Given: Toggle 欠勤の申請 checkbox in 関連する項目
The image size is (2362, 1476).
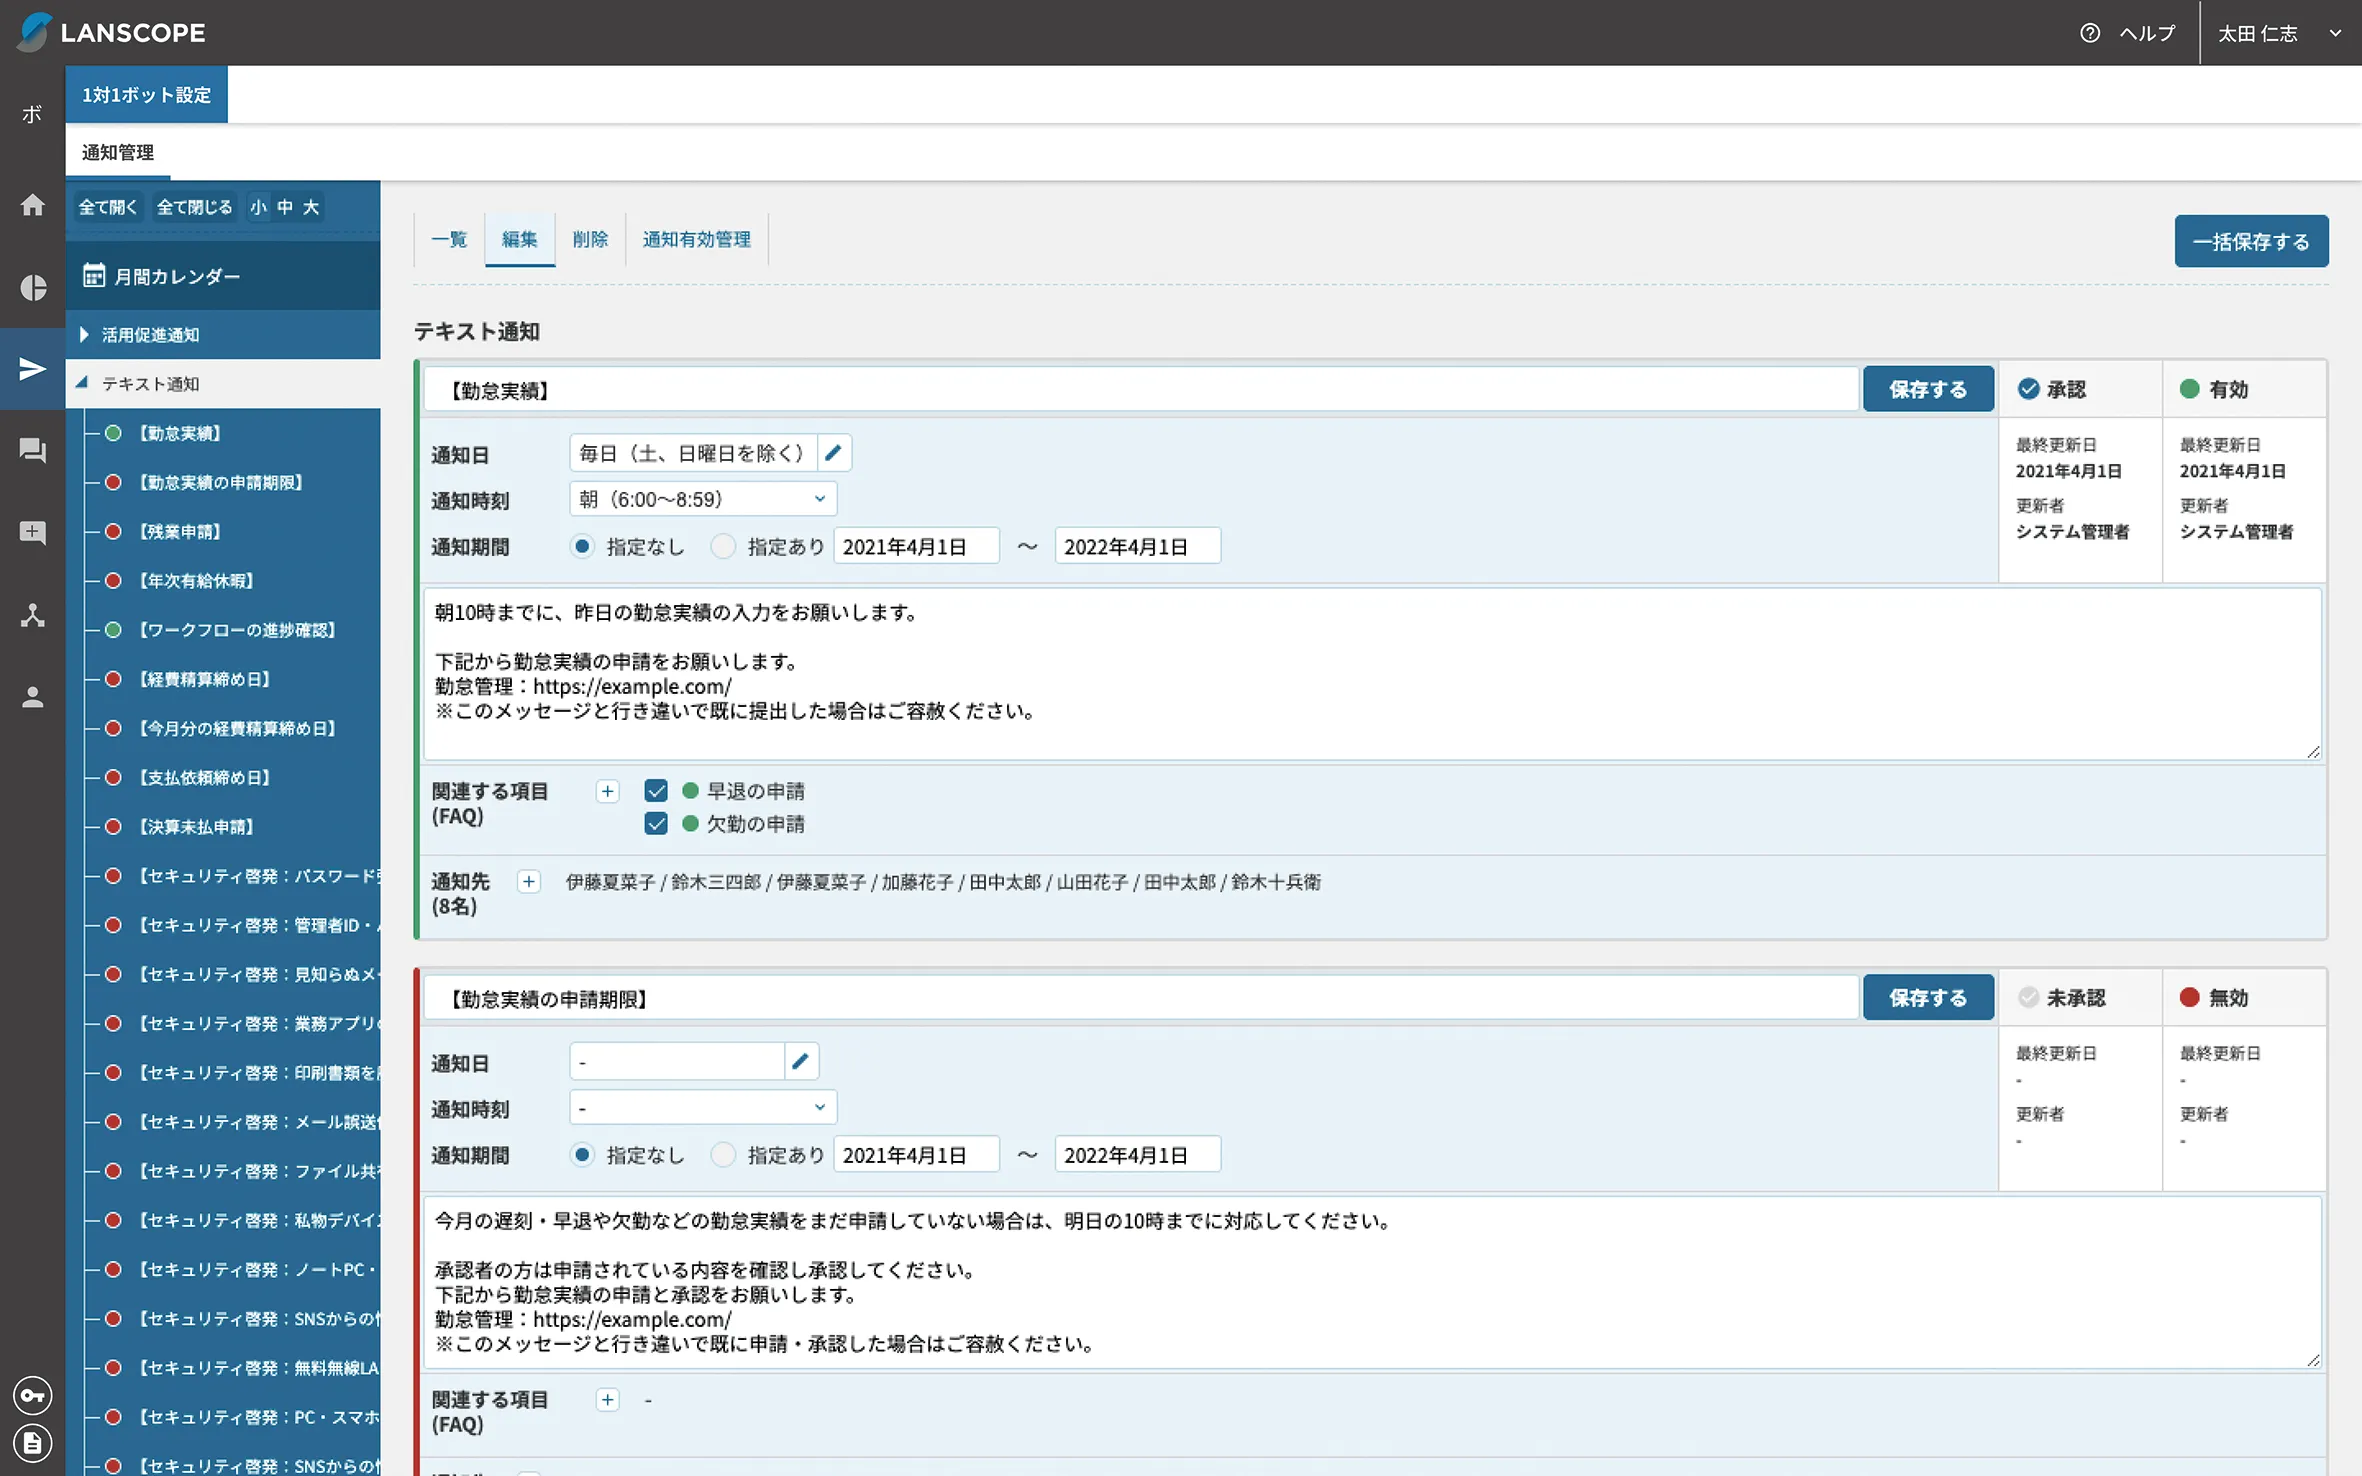Looking at the screenshot, I should 655,825.
